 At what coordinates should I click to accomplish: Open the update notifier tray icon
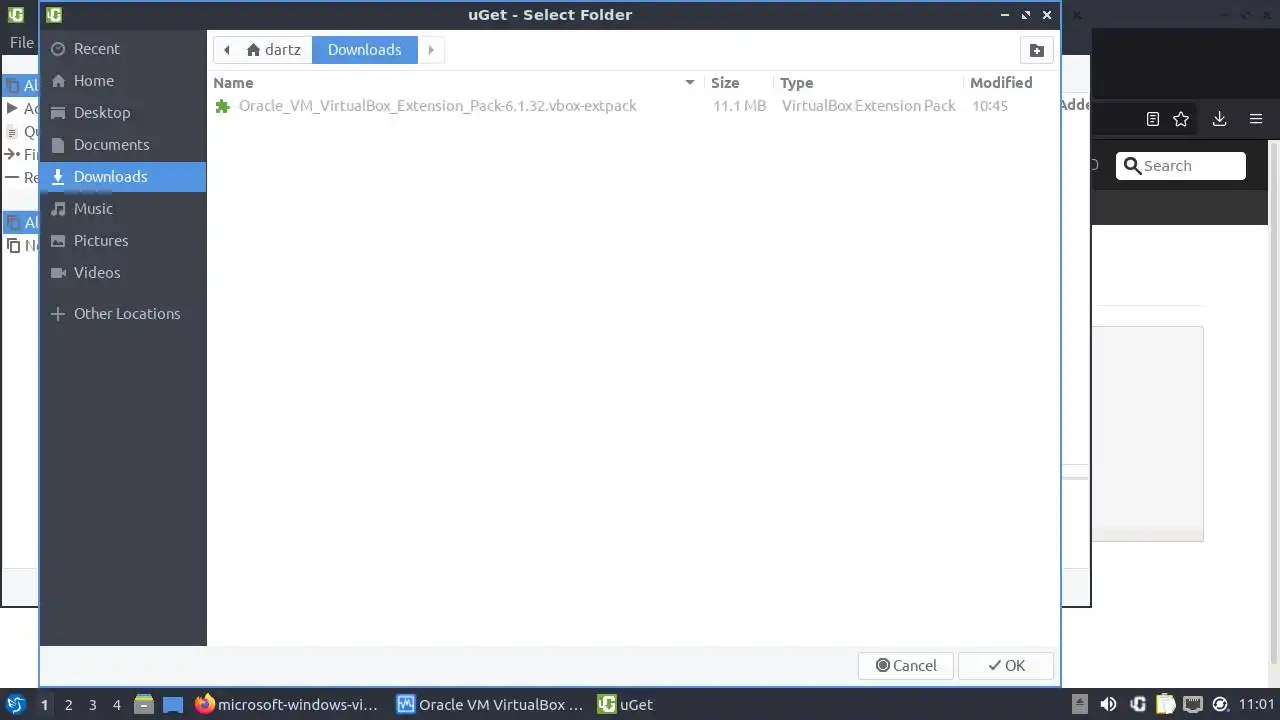point(1220,705)
